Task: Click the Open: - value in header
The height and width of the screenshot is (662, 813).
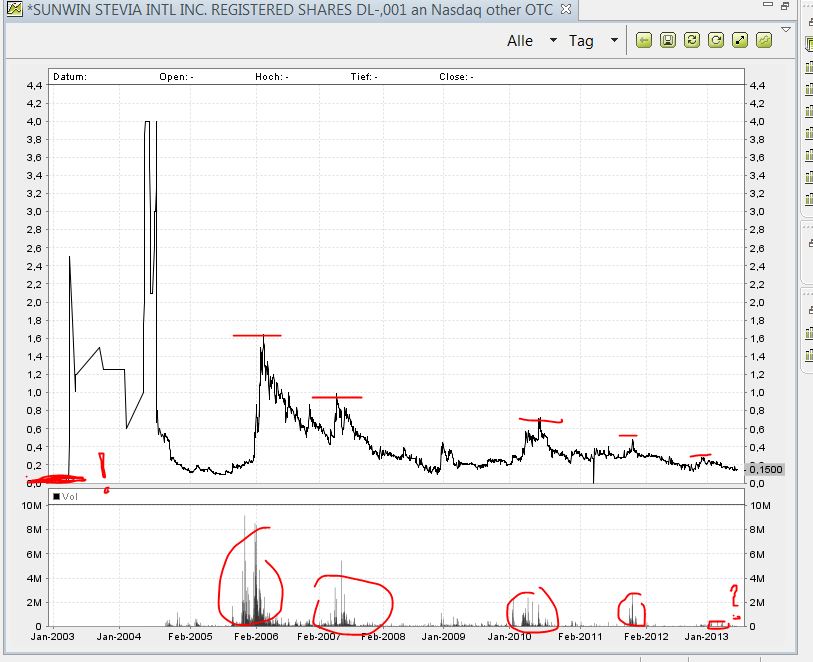Action: click(x=176, y=77)
